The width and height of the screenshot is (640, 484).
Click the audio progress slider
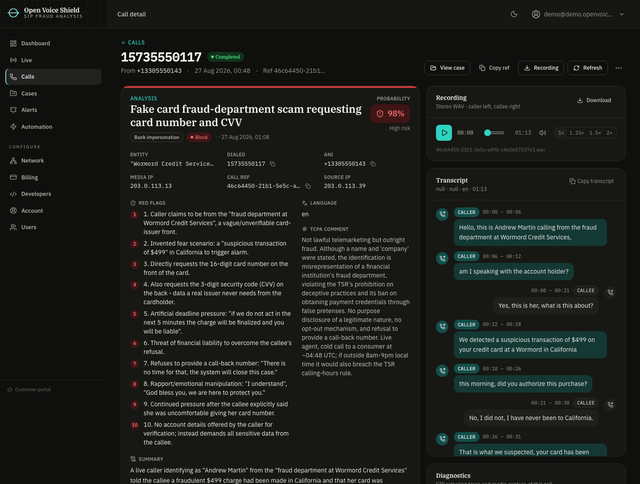point(494,133)
